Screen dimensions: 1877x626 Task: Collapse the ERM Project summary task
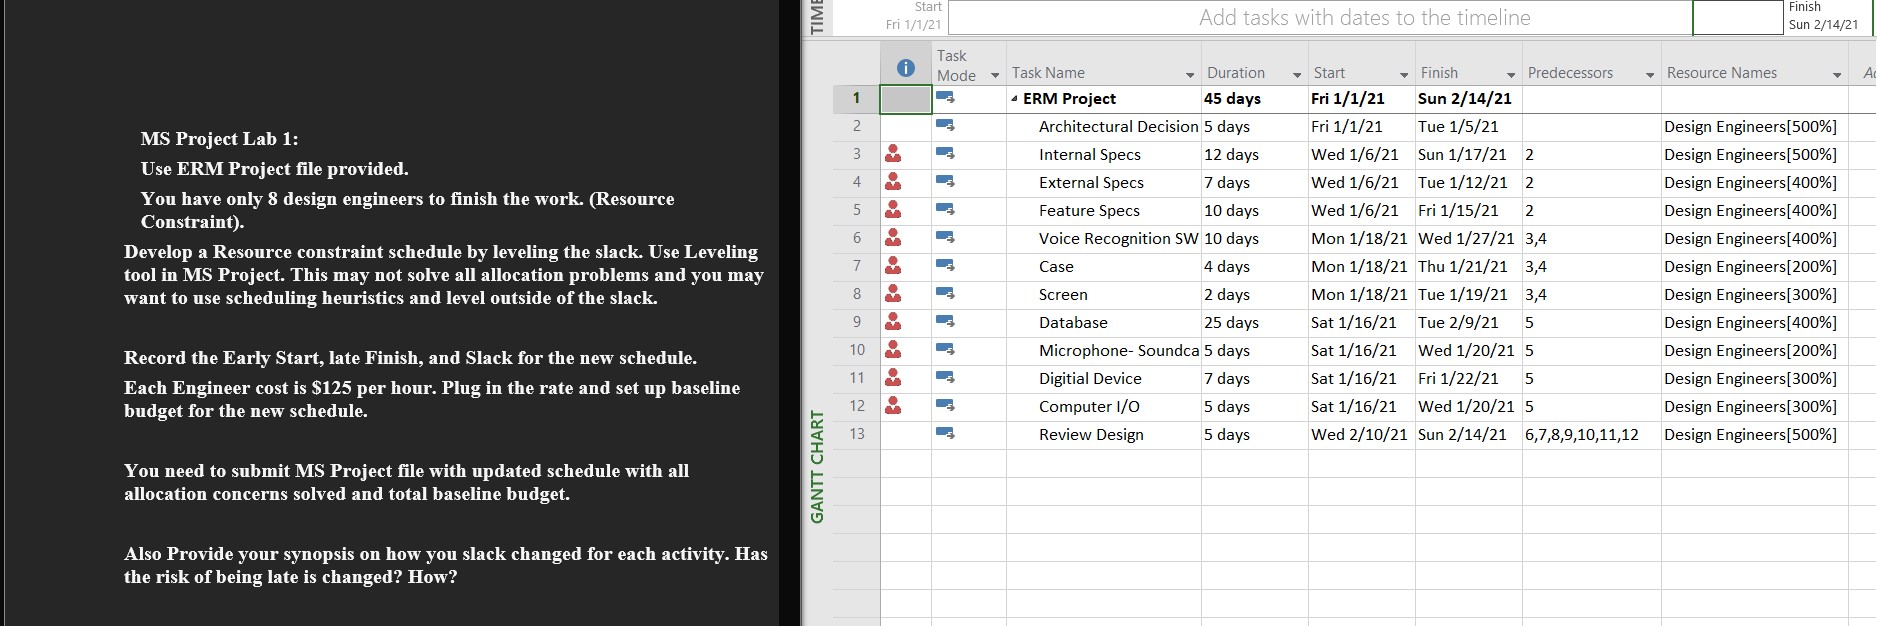[x=1015, y=99]
